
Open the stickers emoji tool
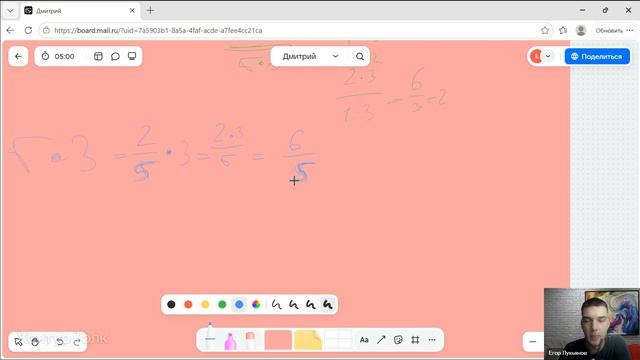pos(398,340)
